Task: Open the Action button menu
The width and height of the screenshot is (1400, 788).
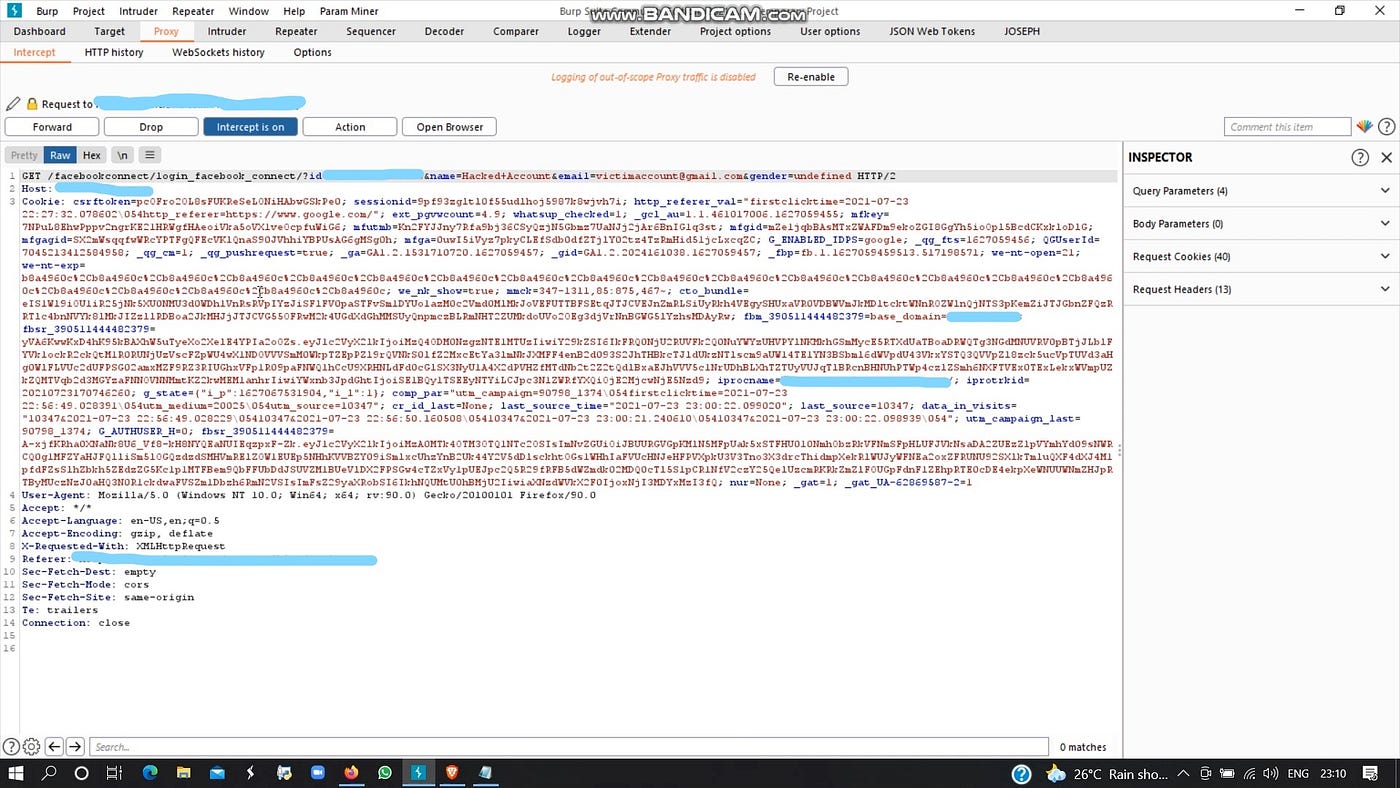Action: coord(350,127)
